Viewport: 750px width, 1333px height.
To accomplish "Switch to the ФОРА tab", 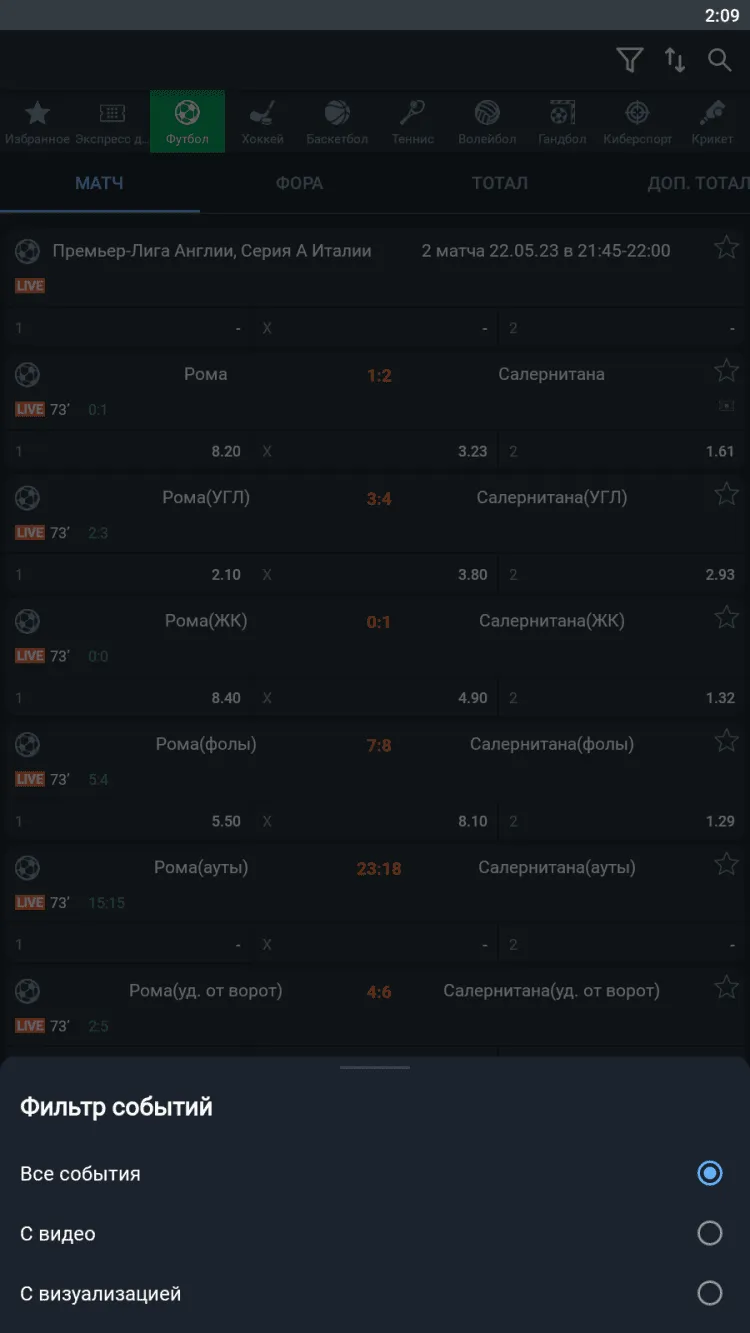I will click(299, 183).
